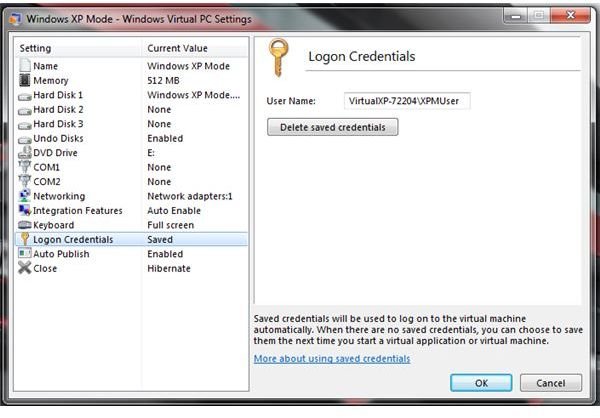Open More about using saved credentials link

(332, 359)
